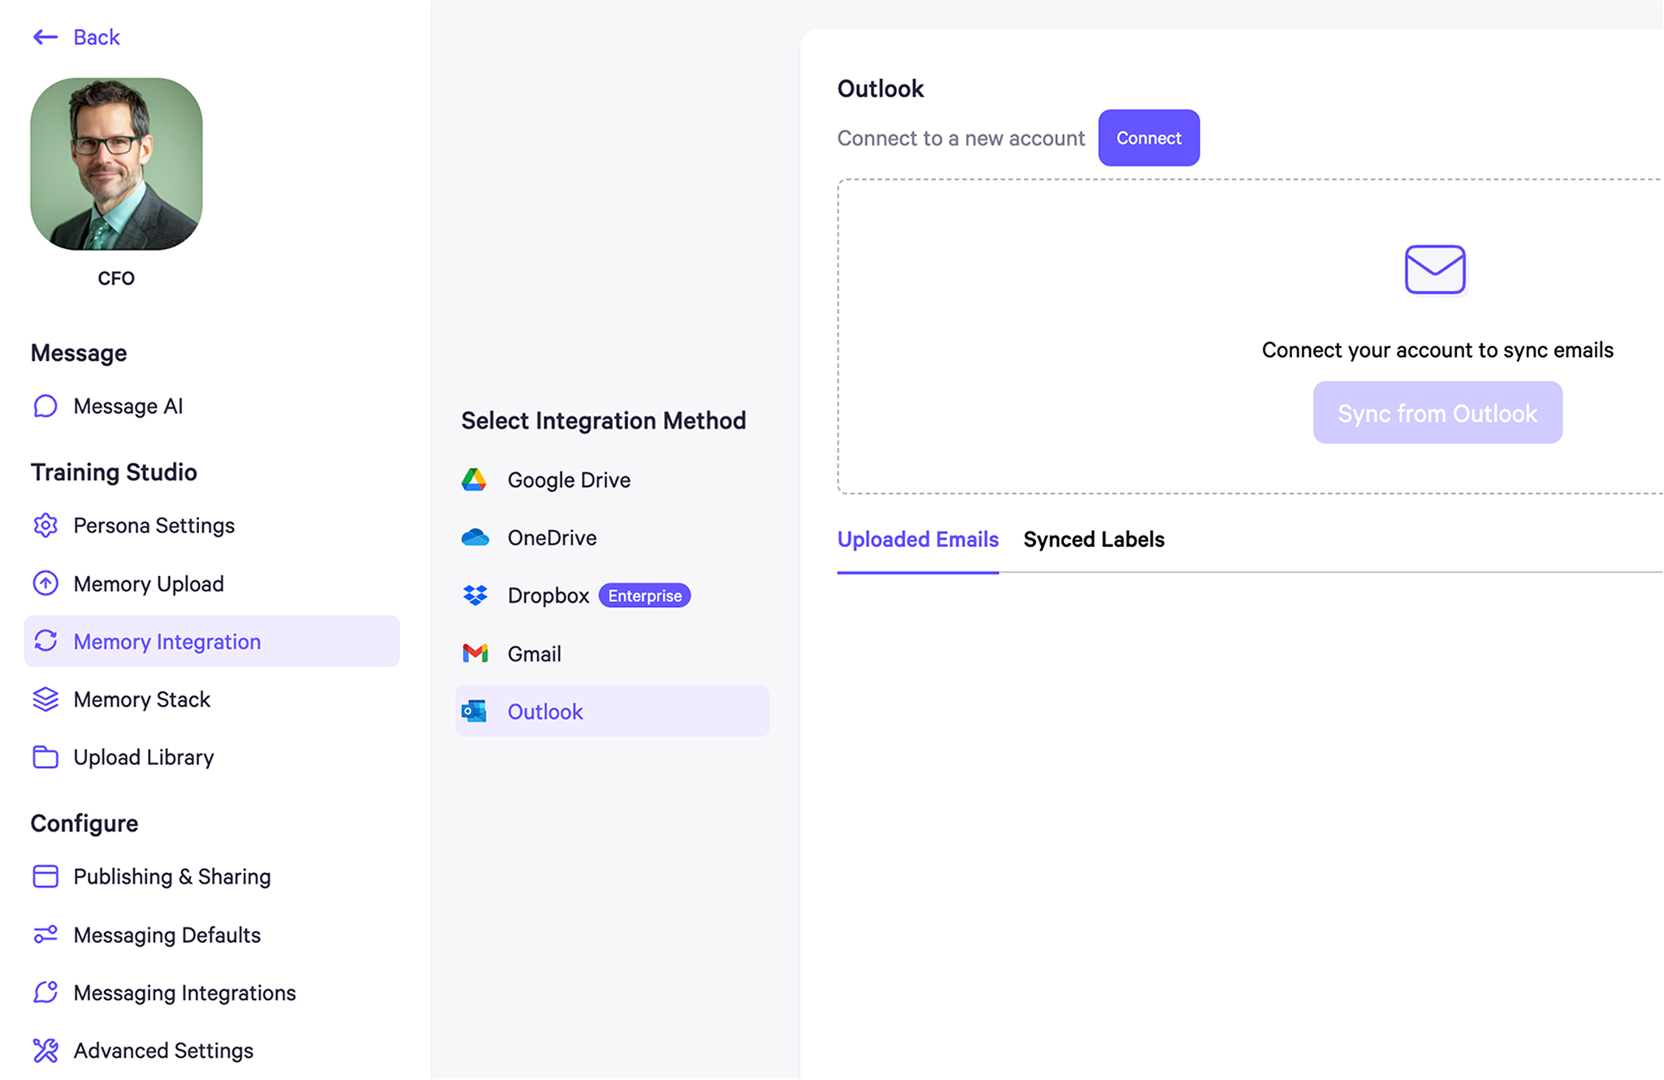The width and height of the screenshot is (1664, 1080).
Task: Choose OneDrive as integration method
Action: [551, 538]
